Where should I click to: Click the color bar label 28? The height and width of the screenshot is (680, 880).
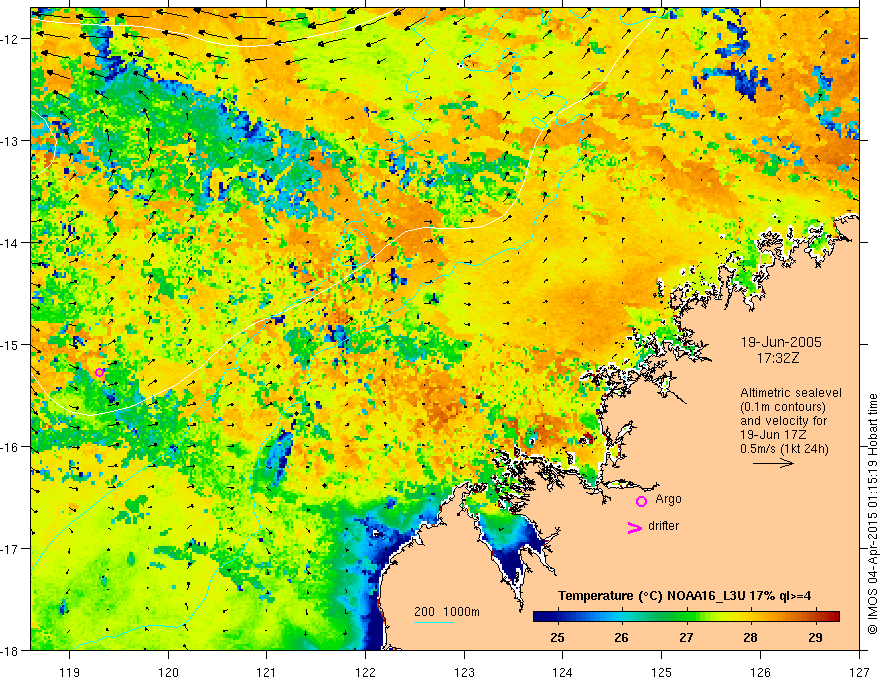[750, 637]
